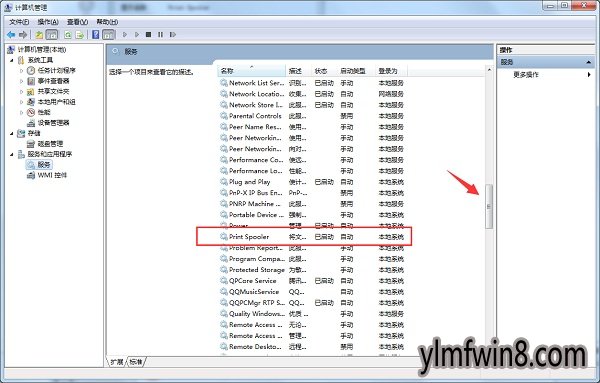Screen dimensions: 600x383
Task: Collapse the 服务和应用程序 node
Action: [x=11, y=154]
